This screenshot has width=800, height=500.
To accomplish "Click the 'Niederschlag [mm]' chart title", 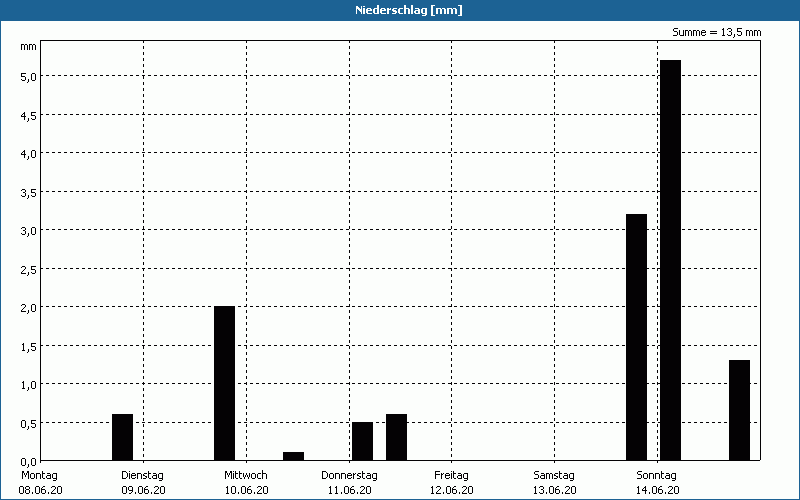I will click(x=409, y=10).
